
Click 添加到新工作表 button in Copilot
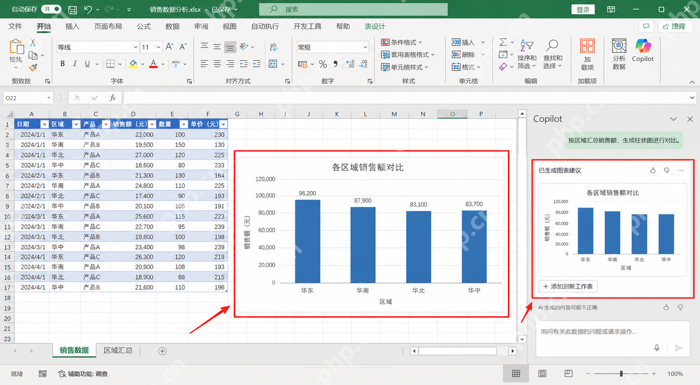click(568, 286)
